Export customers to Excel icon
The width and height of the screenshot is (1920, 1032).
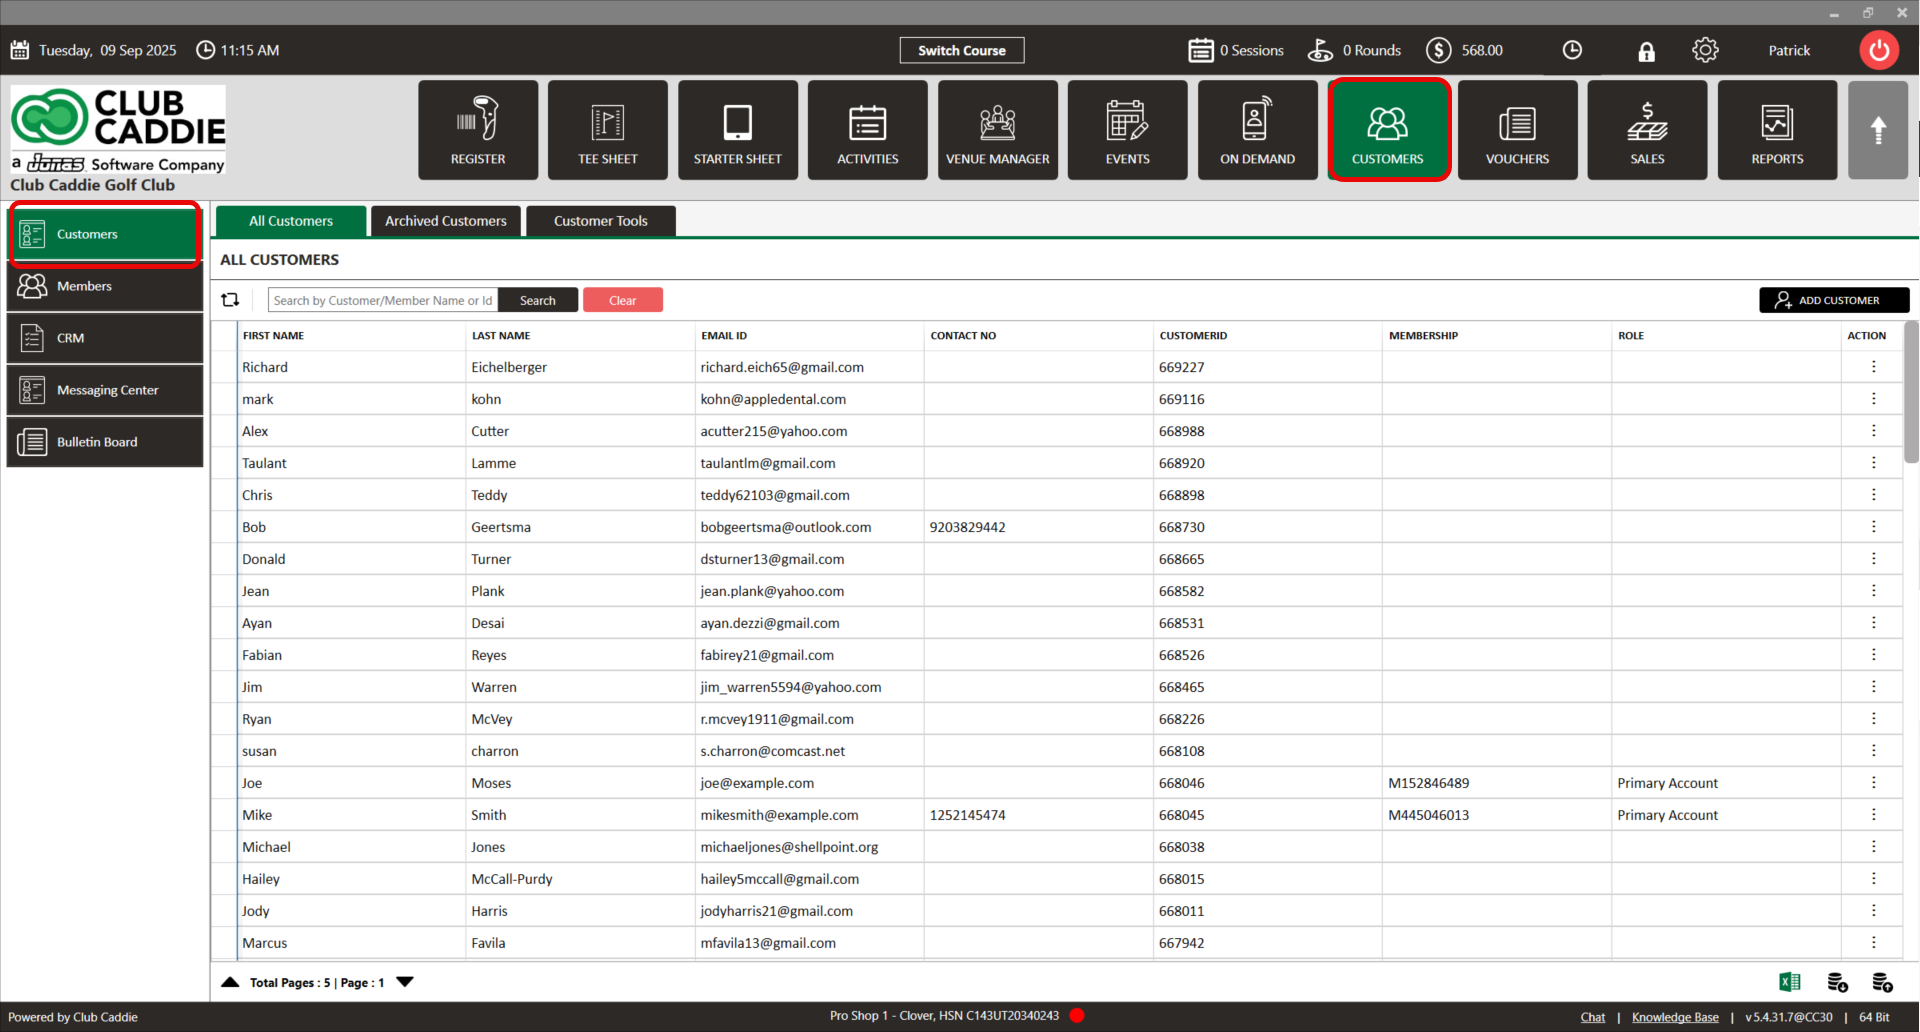pos(1790,982)
